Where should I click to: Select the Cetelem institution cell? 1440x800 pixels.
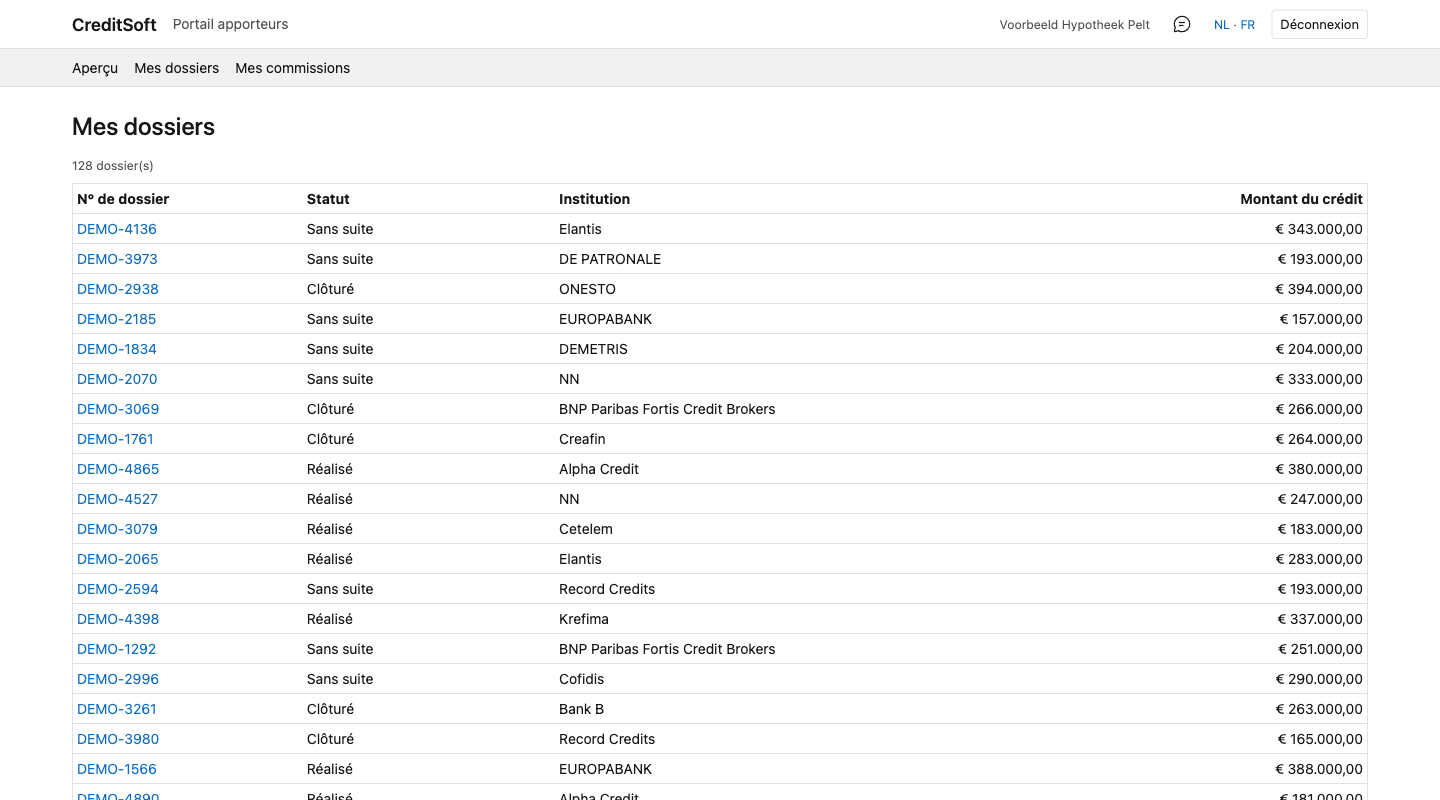pos(586,529)
